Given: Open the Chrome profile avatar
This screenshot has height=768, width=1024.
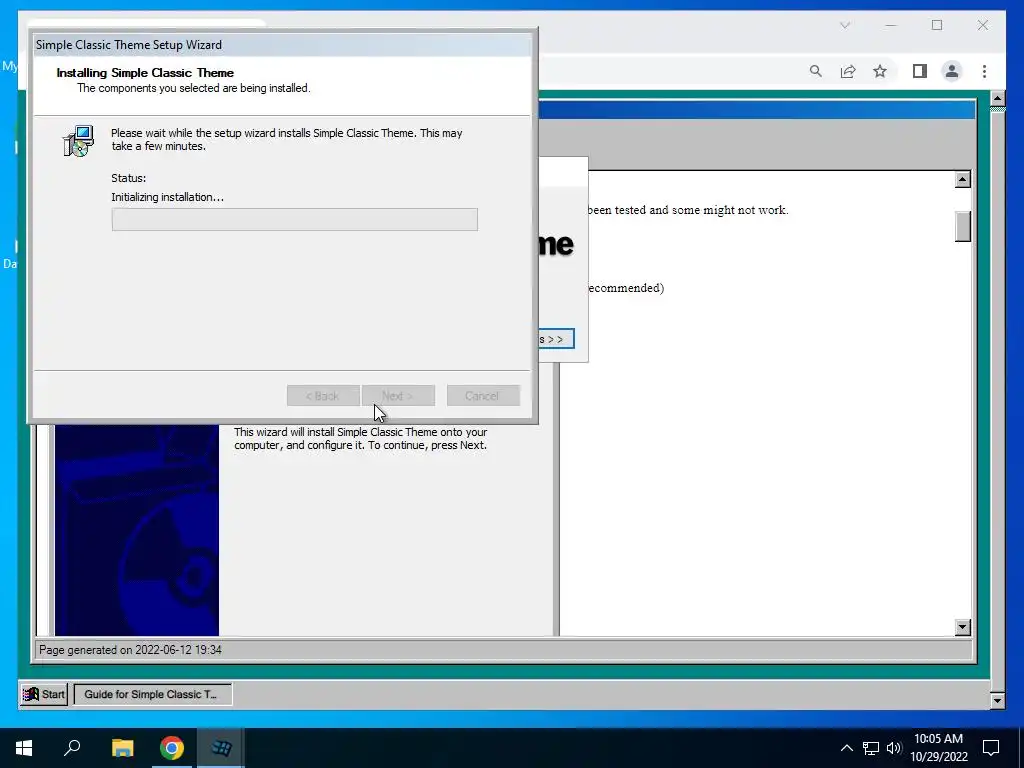Looking at the screenshot, I should 952,71.
